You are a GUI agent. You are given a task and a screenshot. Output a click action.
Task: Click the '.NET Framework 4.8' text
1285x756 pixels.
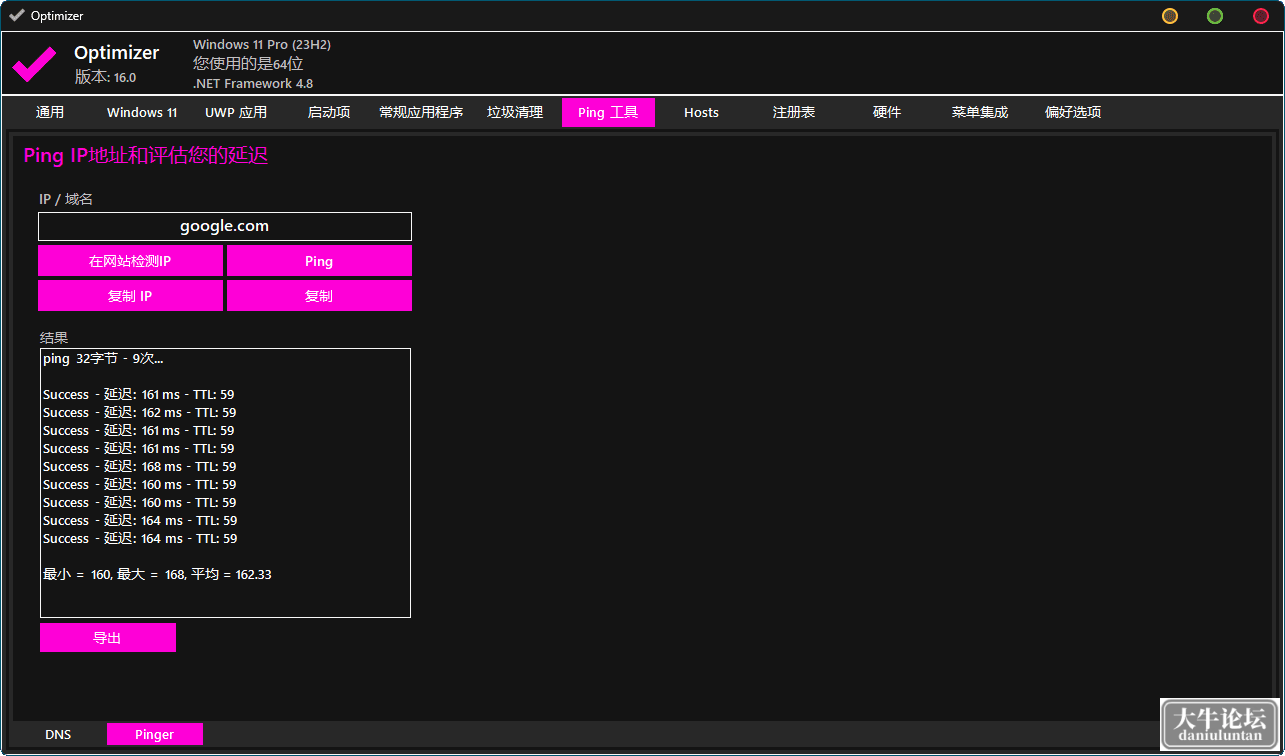pos(253,84)
